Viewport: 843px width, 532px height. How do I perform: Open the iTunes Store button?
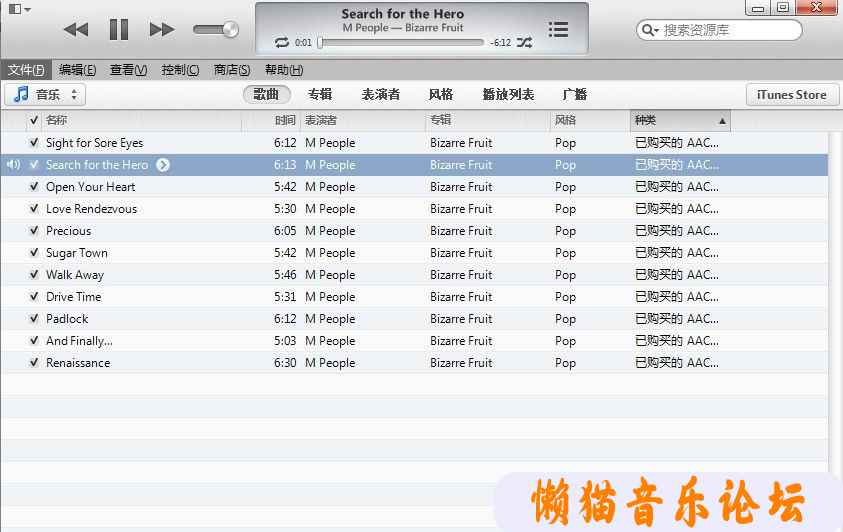click(x=791, y=95)
